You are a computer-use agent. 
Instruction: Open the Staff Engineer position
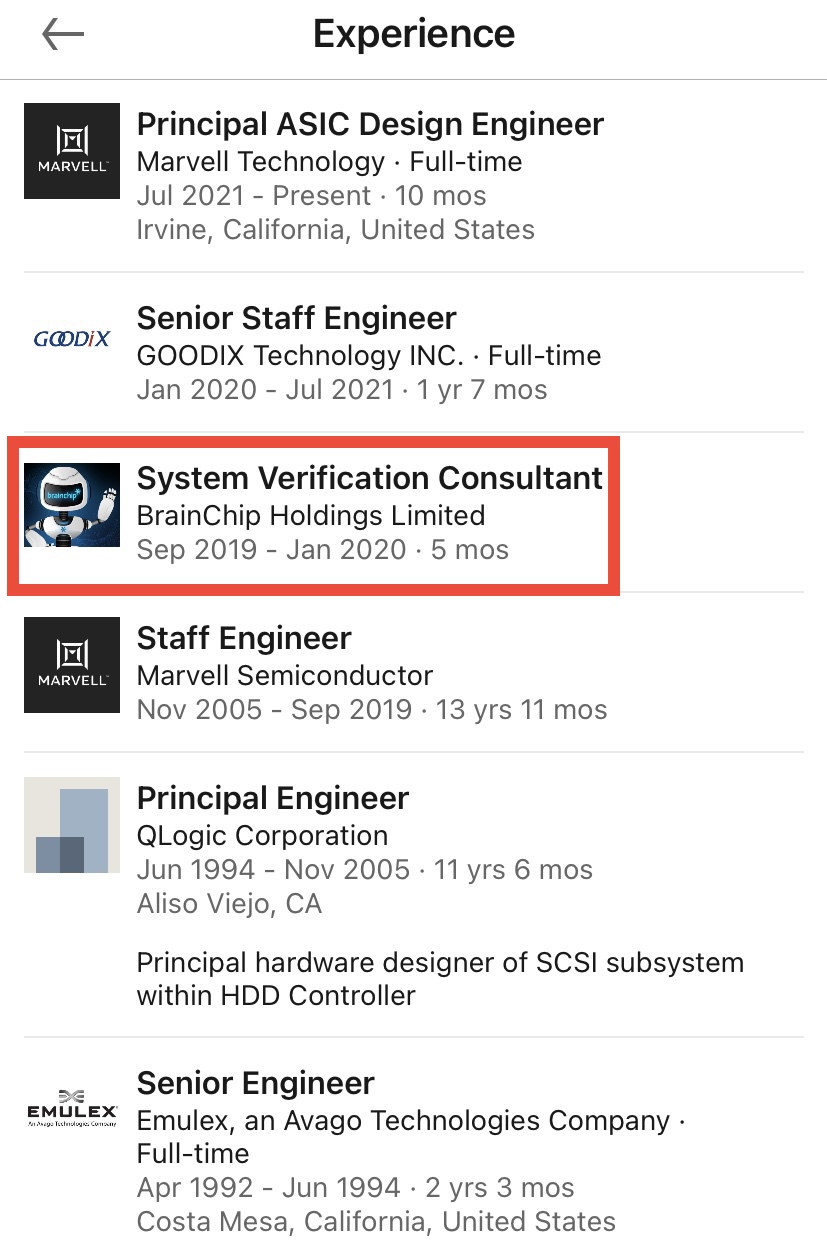pyautogui.click(x=244, y=639)
